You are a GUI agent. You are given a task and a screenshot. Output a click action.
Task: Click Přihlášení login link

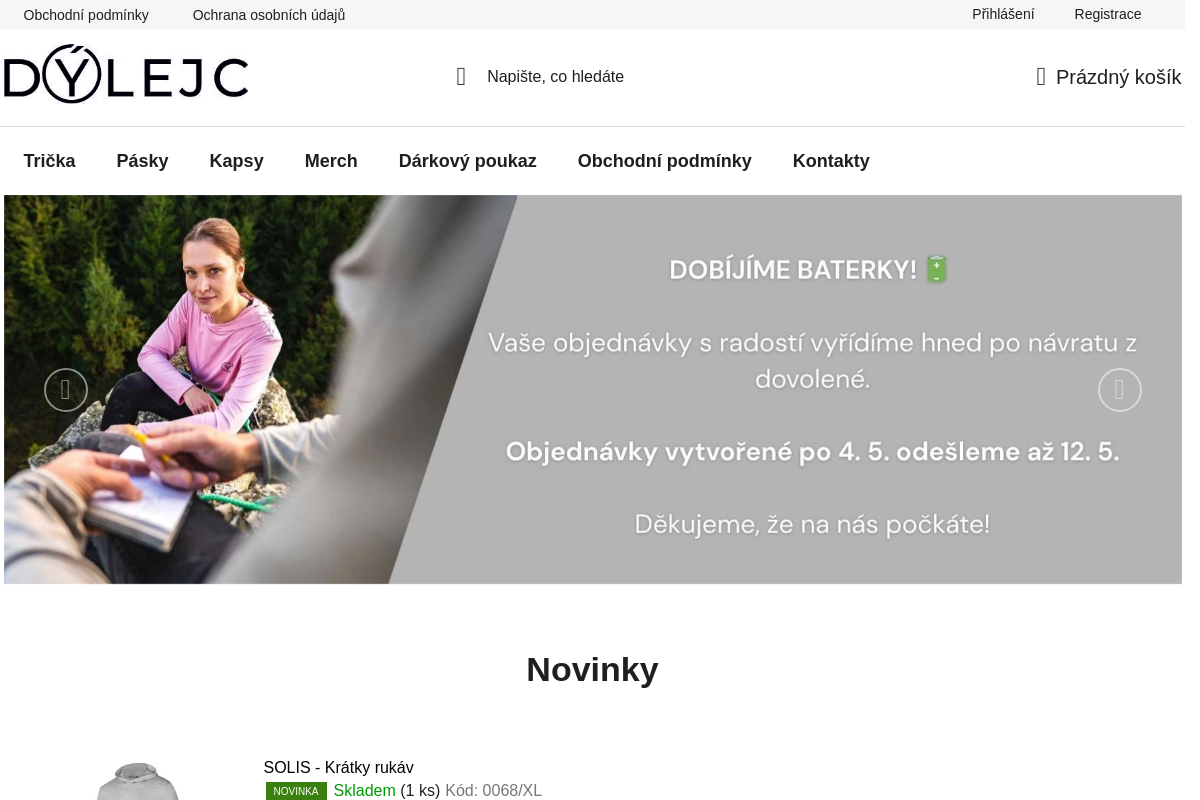click(x=1003, y=14)
